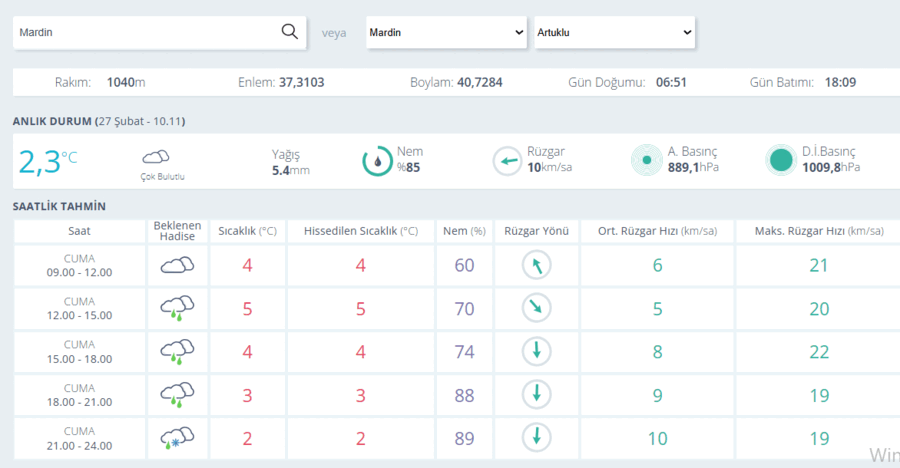Viewport: 900px width, 468px height.
Task: Click the Çok Bulutlu cloud icon
Action: click(156, 156)
